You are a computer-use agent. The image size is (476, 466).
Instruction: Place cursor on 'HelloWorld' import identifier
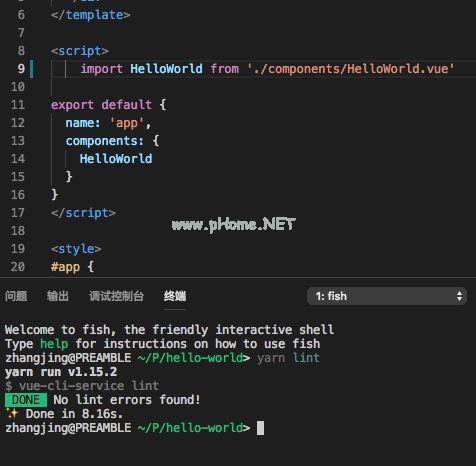166,69
